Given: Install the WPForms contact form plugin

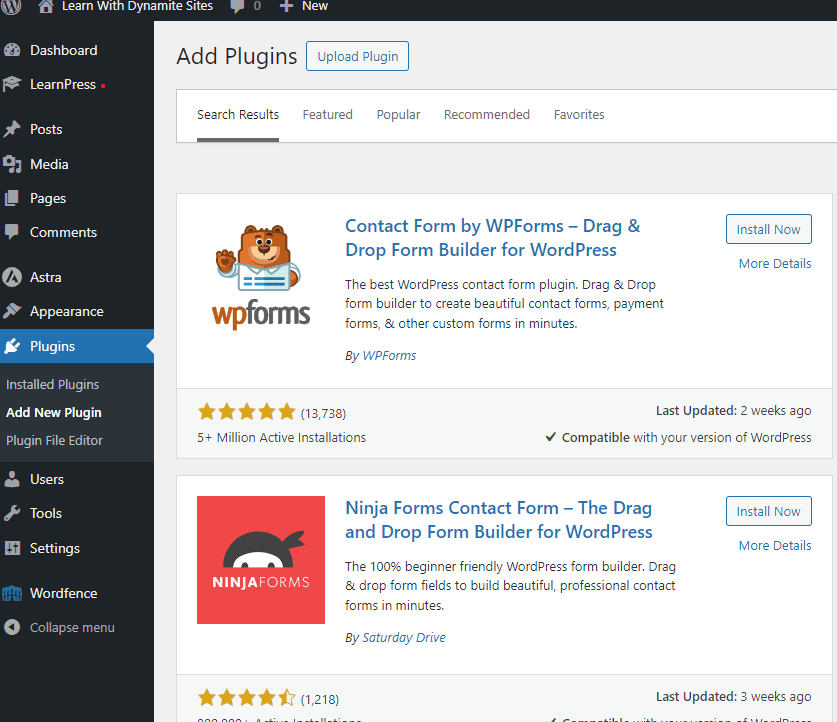Looking at the screenshot, I should click(x=768, y=230).
